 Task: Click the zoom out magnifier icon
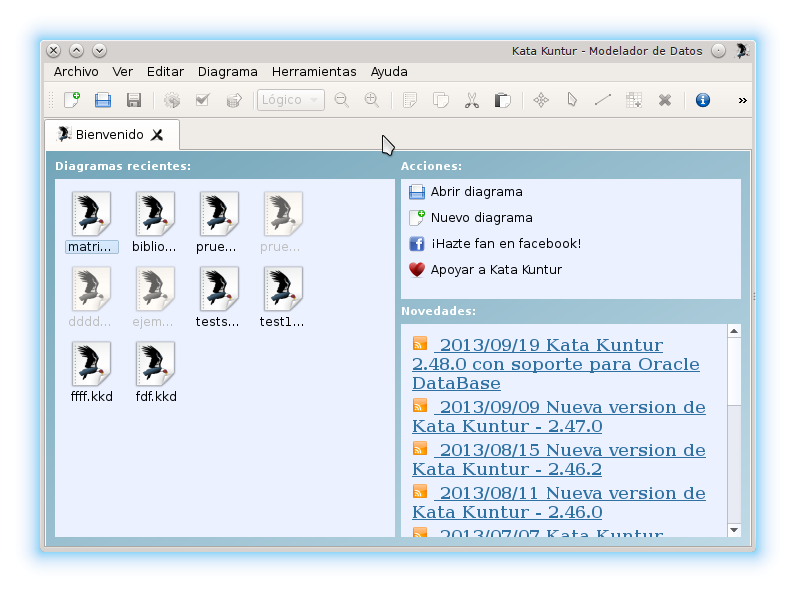point(342,100)
